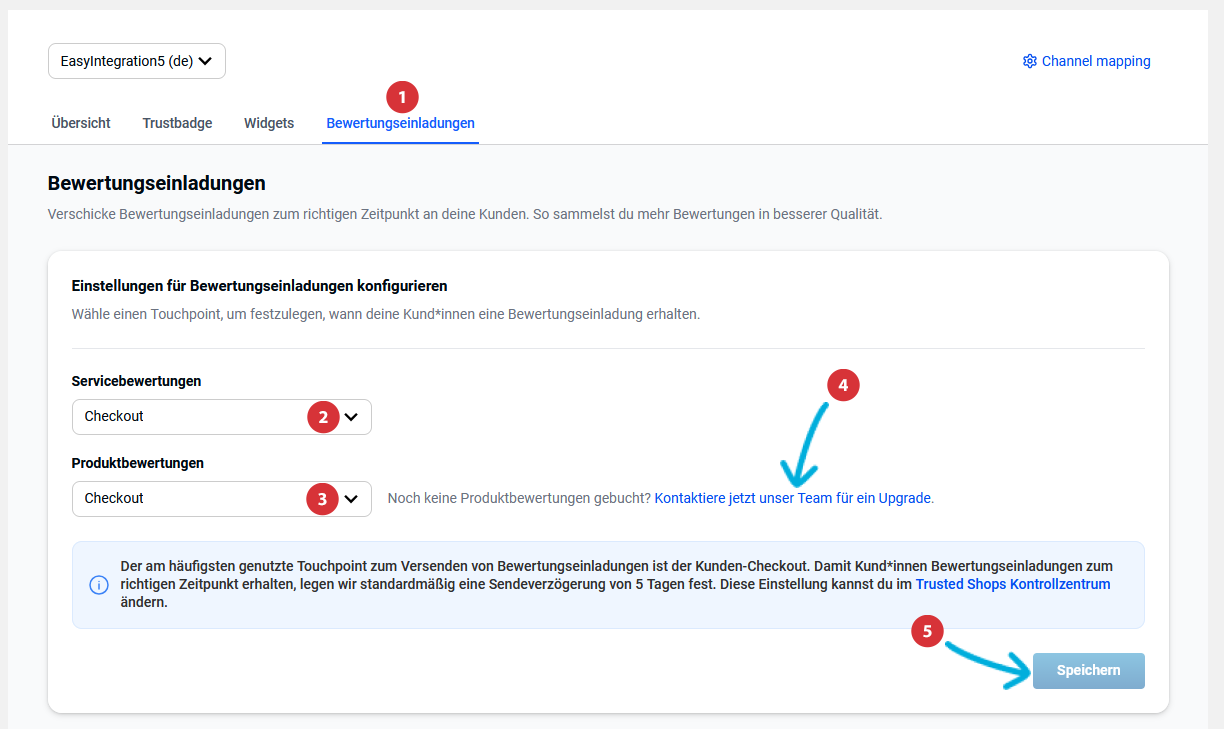Click red badge number 1 above the tab
The width and height of the screenshot is (1224, 729).
402,97
